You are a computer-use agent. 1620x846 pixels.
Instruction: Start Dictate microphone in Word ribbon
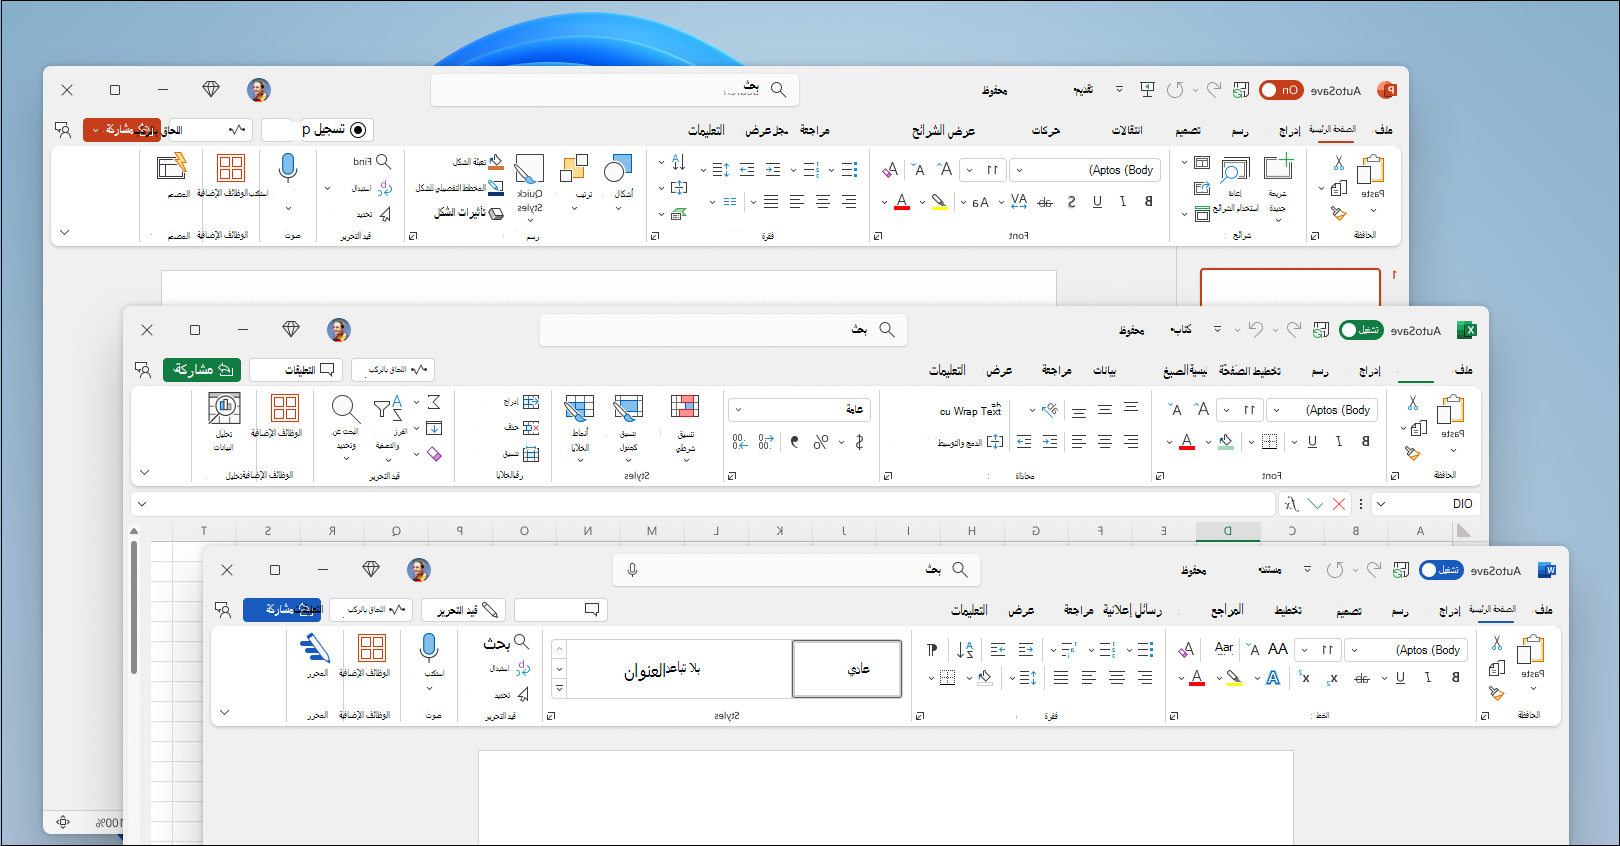coord(429,648)
